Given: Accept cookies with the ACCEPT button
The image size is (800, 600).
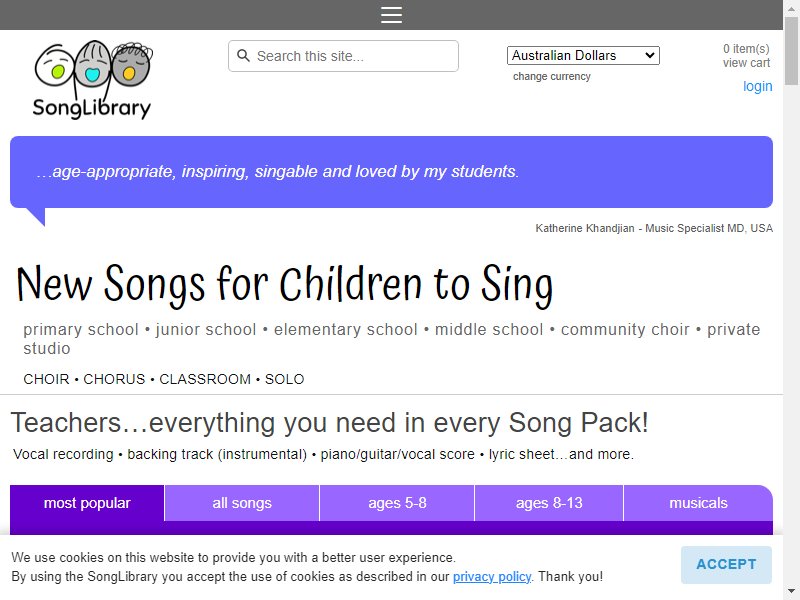Looking at the screenshot, I should coord(726,564).
